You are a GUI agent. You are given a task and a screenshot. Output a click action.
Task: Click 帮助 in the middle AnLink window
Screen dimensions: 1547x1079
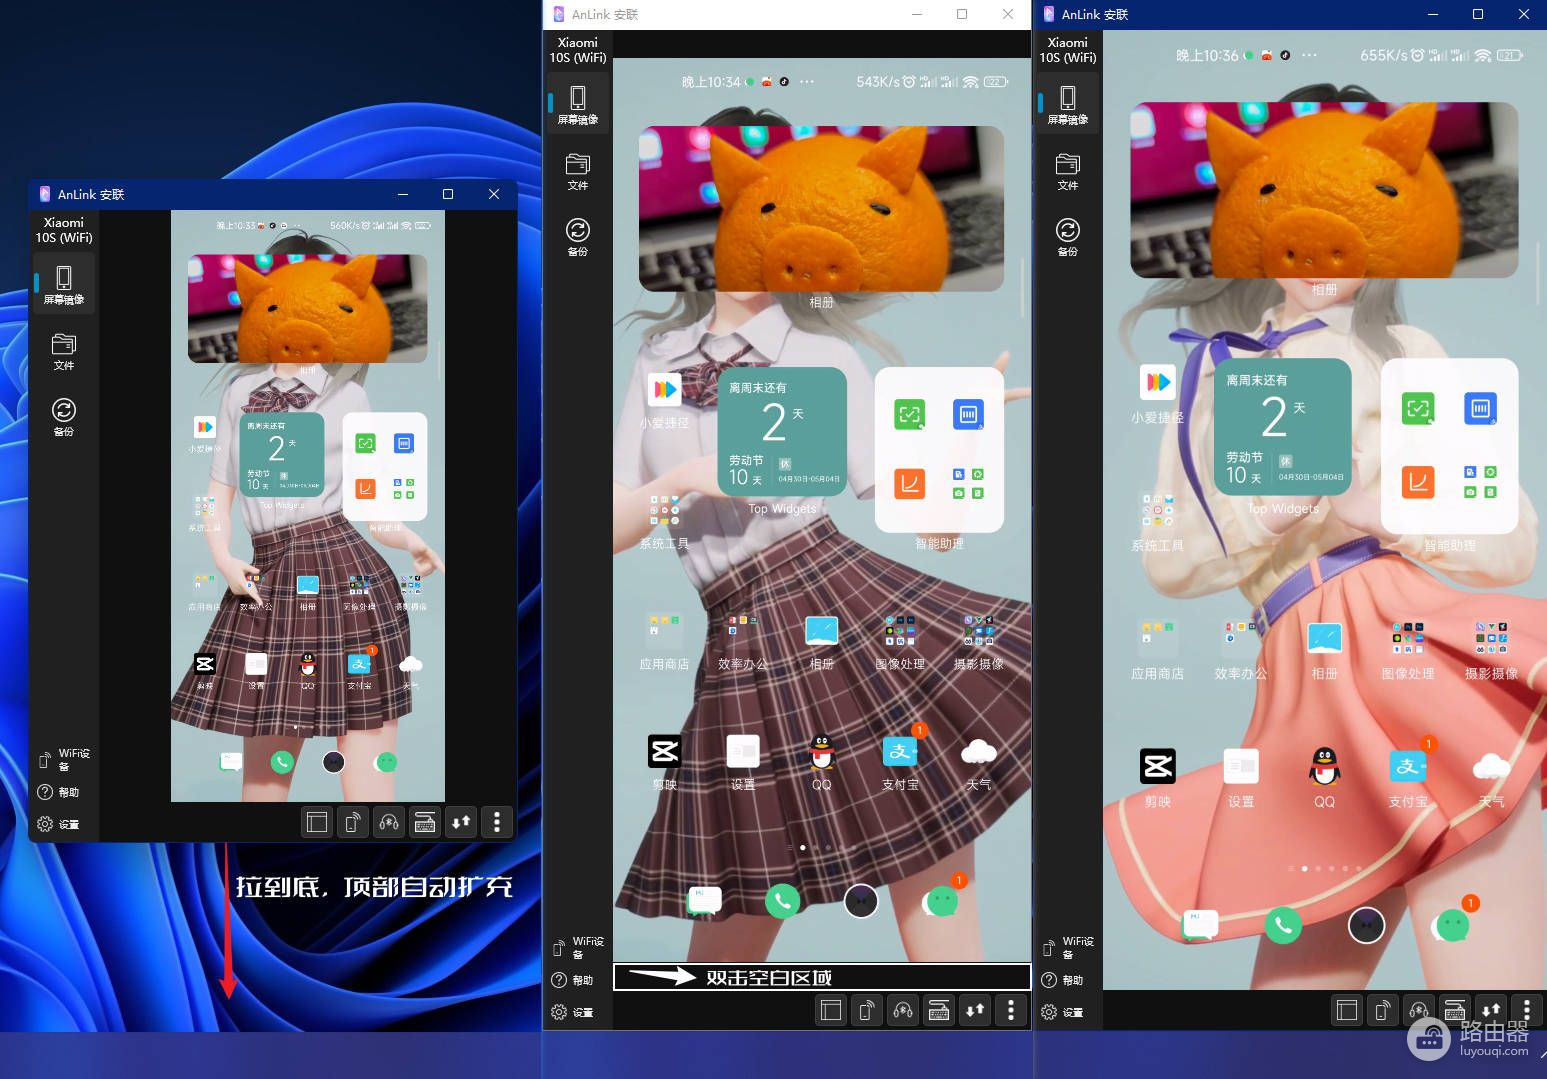(x=573, y=980)
